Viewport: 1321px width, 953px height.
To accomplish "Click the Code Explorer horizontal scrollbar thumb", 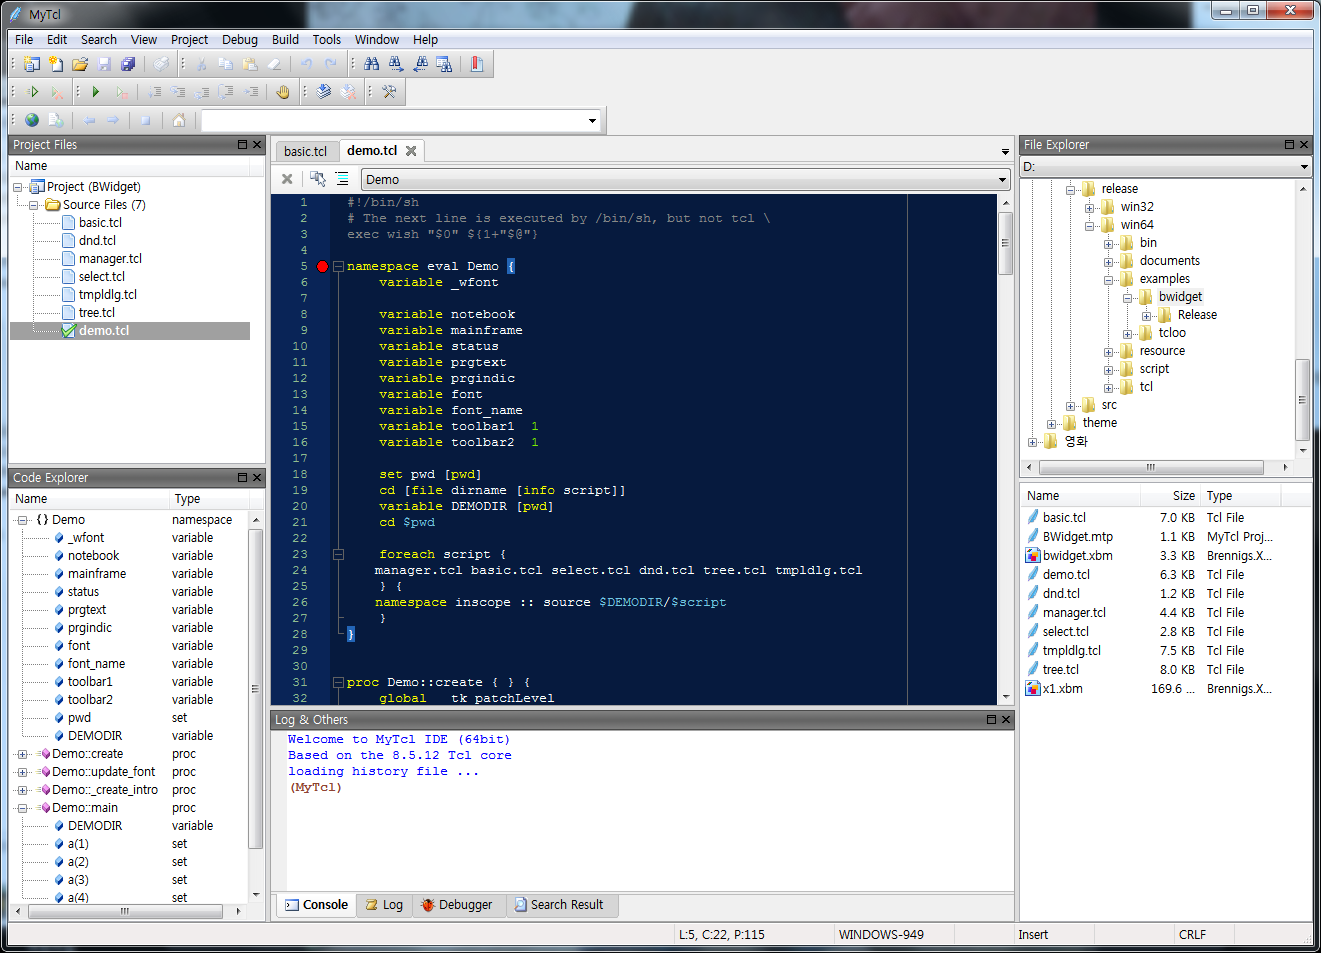I will 125,911.
